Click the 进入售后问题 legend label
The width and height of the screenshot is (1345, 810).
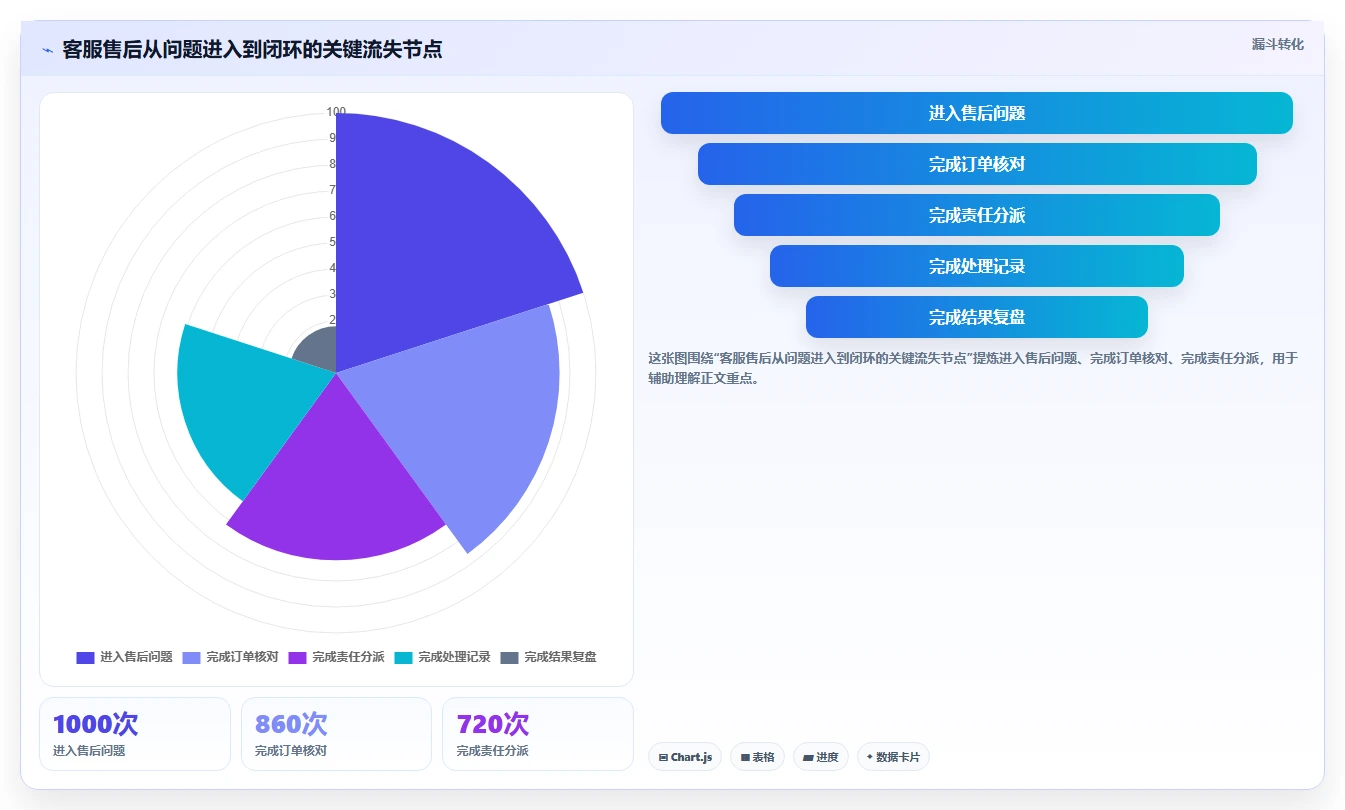136,657
